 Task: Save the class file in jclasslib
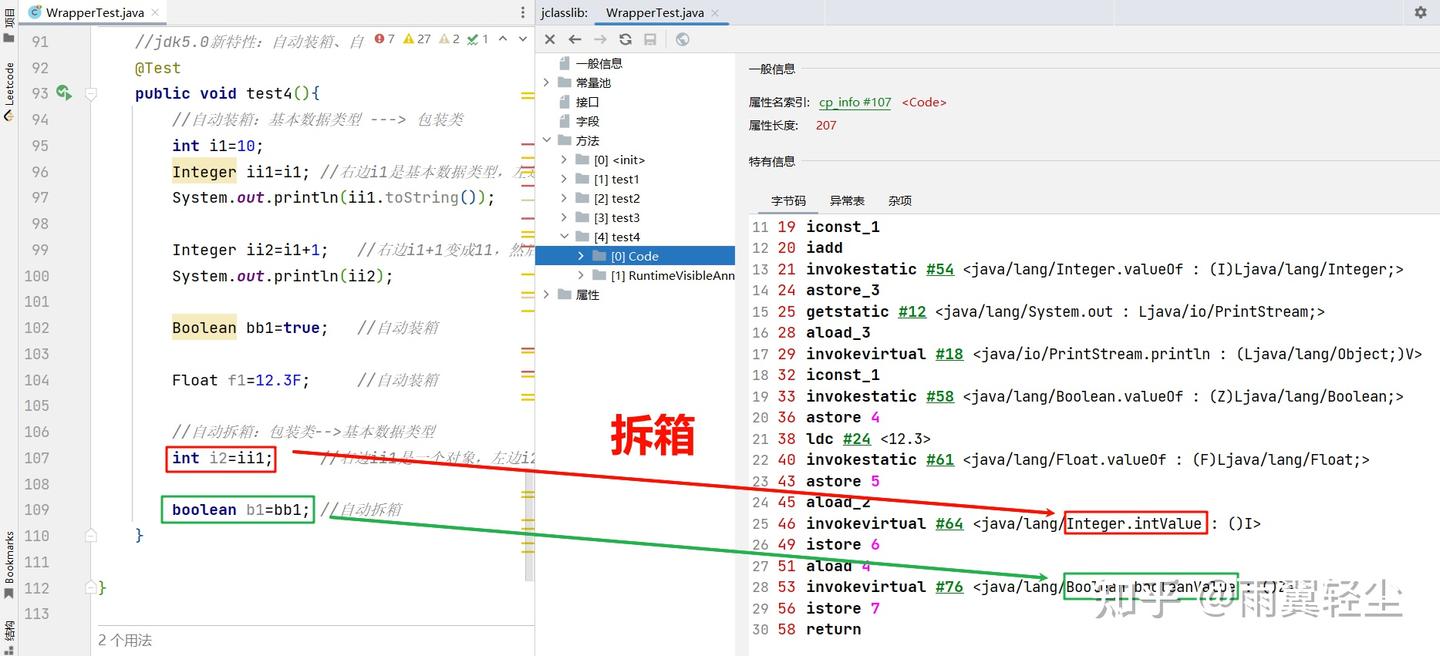click(651, 39)
